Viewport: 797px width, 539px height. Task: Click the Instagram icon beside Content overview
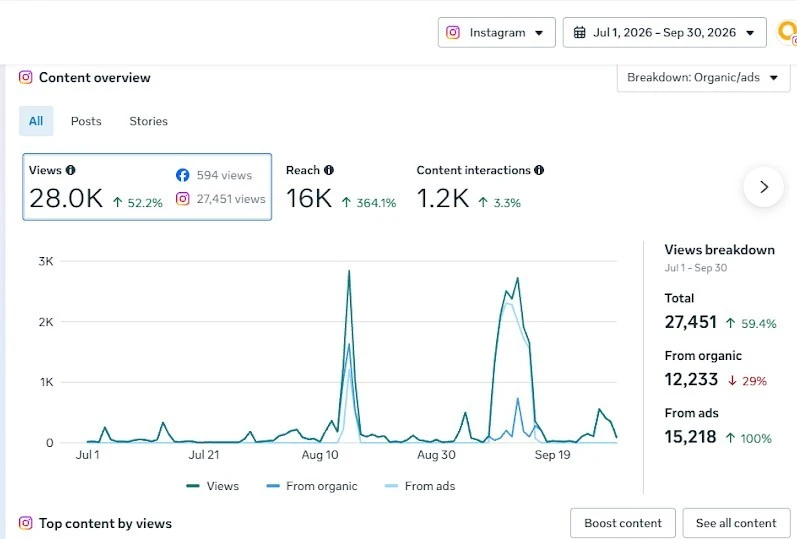(x=25, y=77)
